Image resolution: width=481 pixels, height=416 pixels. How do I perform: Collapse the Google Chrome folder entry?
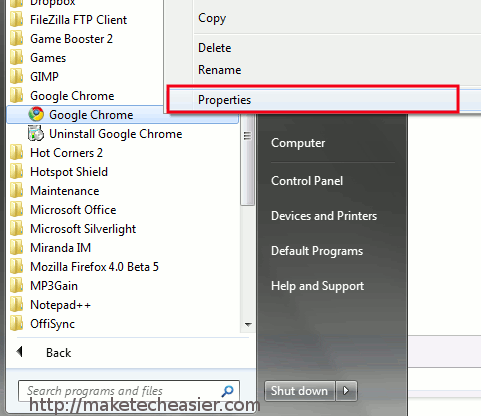[x=72, y=96]
